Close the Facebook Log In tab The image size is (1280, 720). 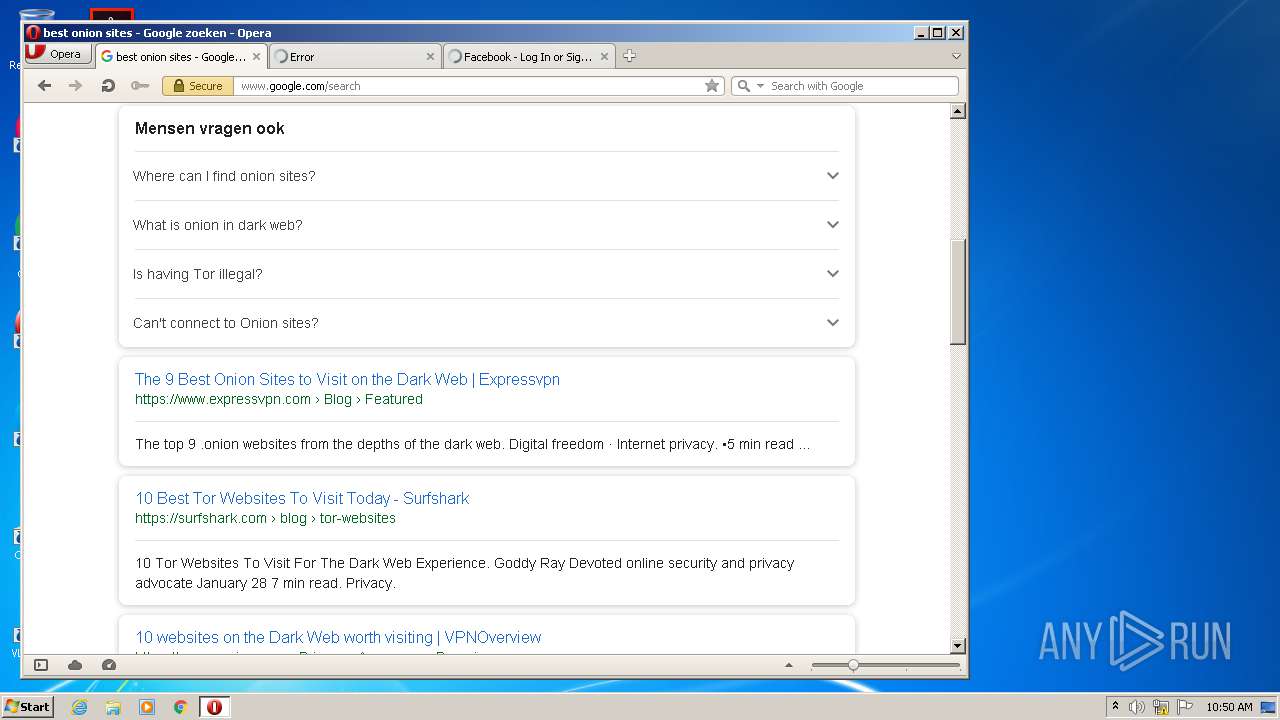604,57
